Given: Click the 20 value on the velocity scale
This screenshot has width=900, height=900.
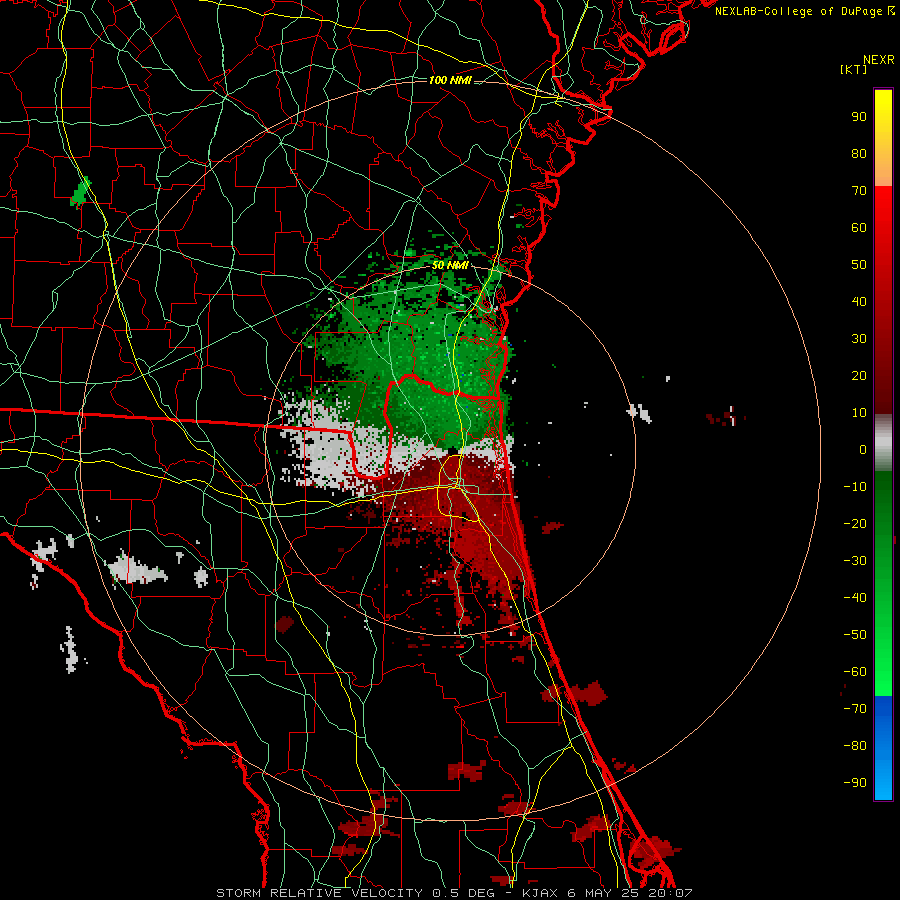Looking at the screenshot, I should click(x=859, y=375).
